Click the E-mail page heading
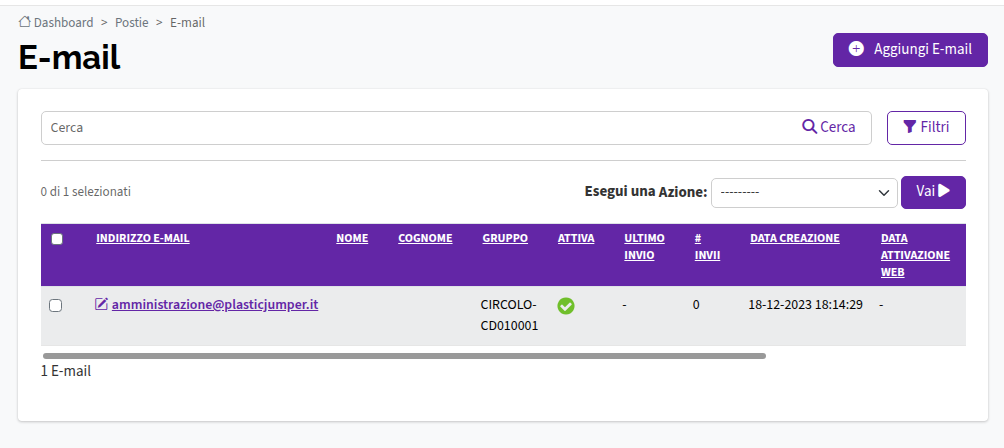Image resolution: width=1004 pixels, height=448 pixels. tap(69, 58)
